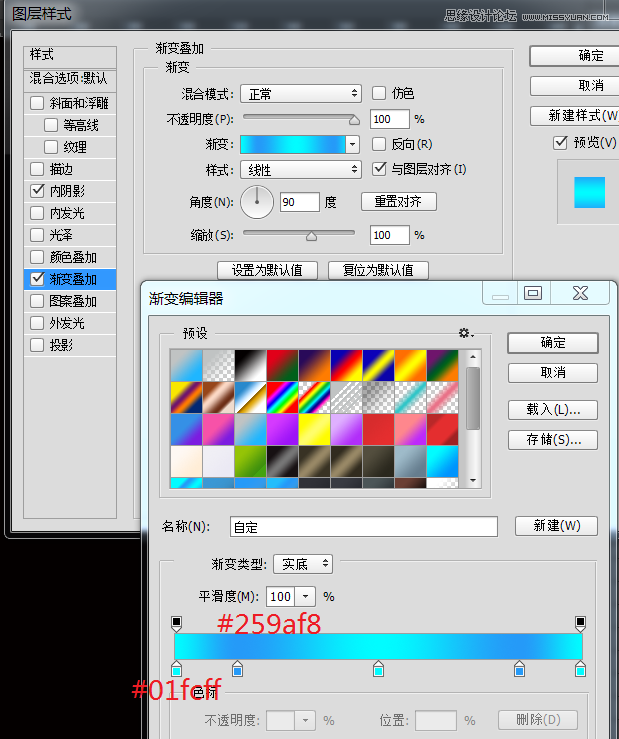Select the fourth blue color stop
Screen dimensions: 619x739
pyautogui.click(x=520, y=669)
